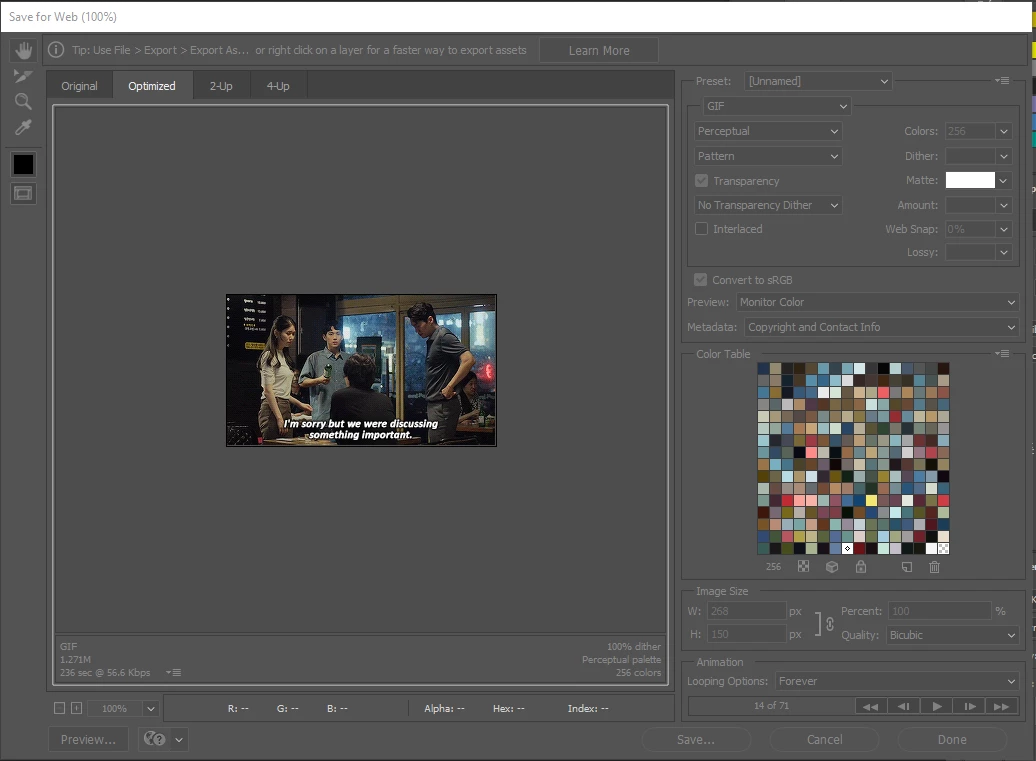This screenshot has width=1036, height=761.
Task: Go to previous animation frame
Action: (903, 706)
